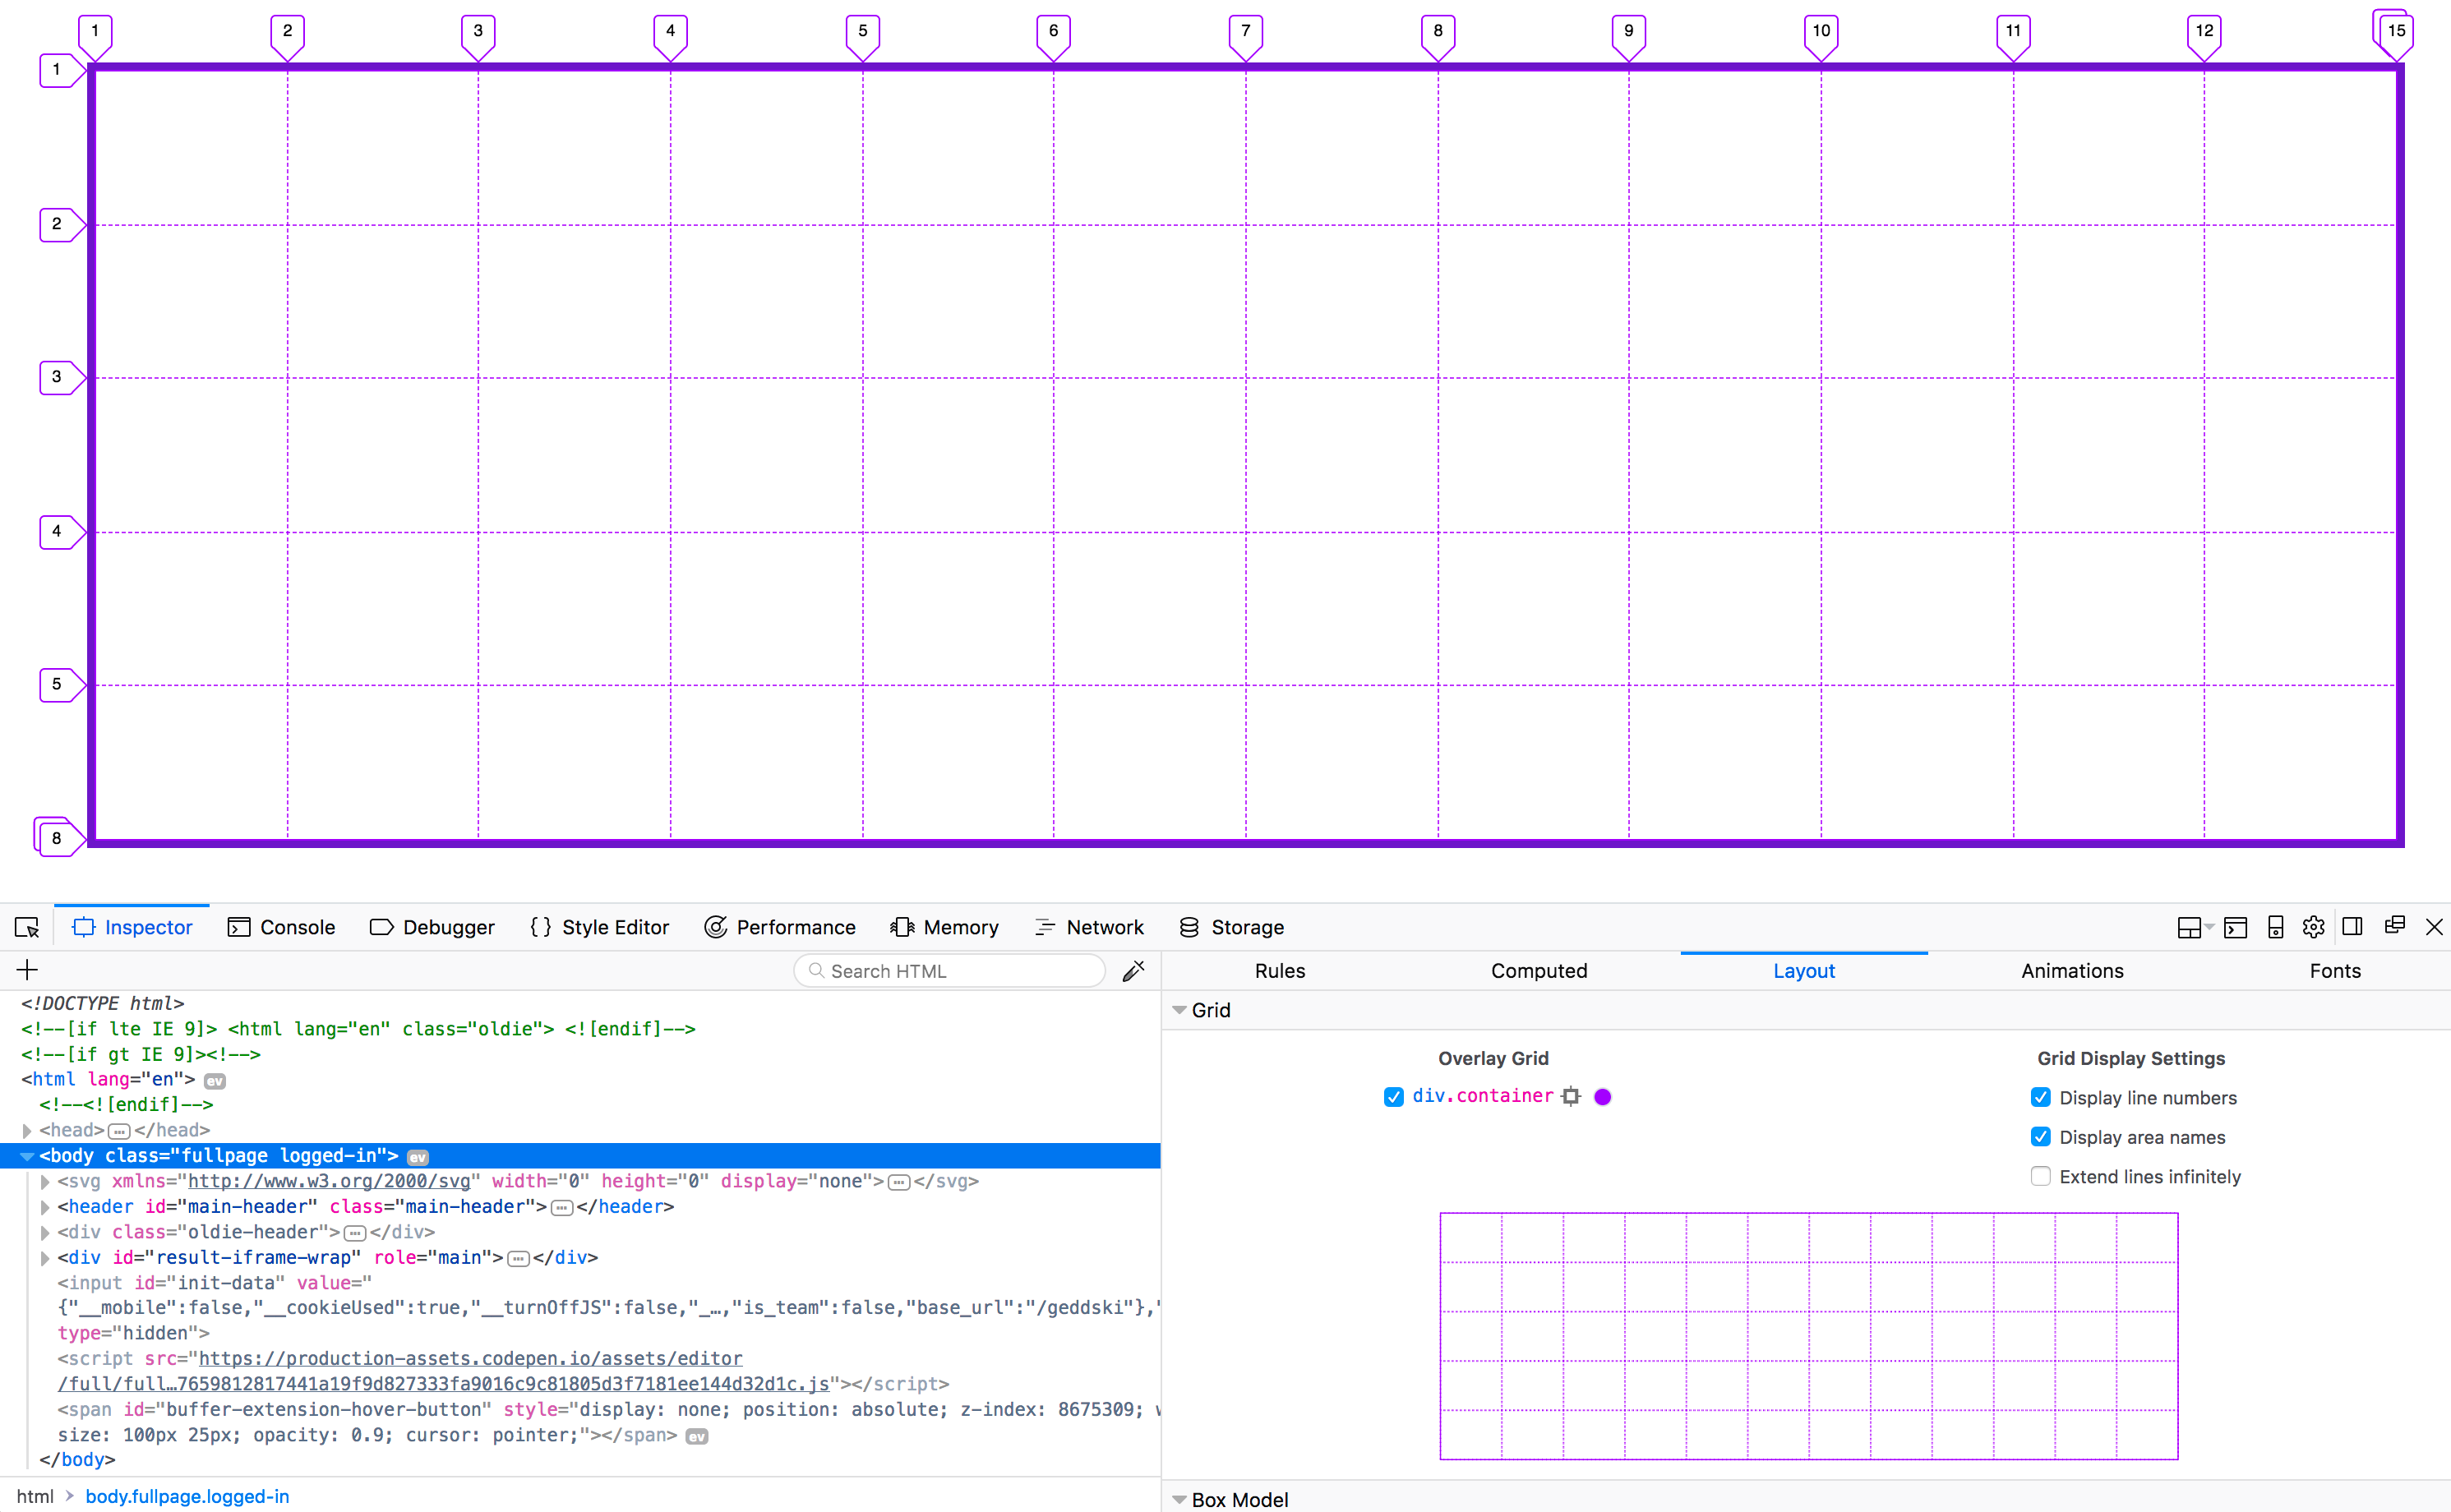This screenshot has height=1512, width=2451.
Task: Click the ev badge after span element
Action: (x=697, y=1436)
